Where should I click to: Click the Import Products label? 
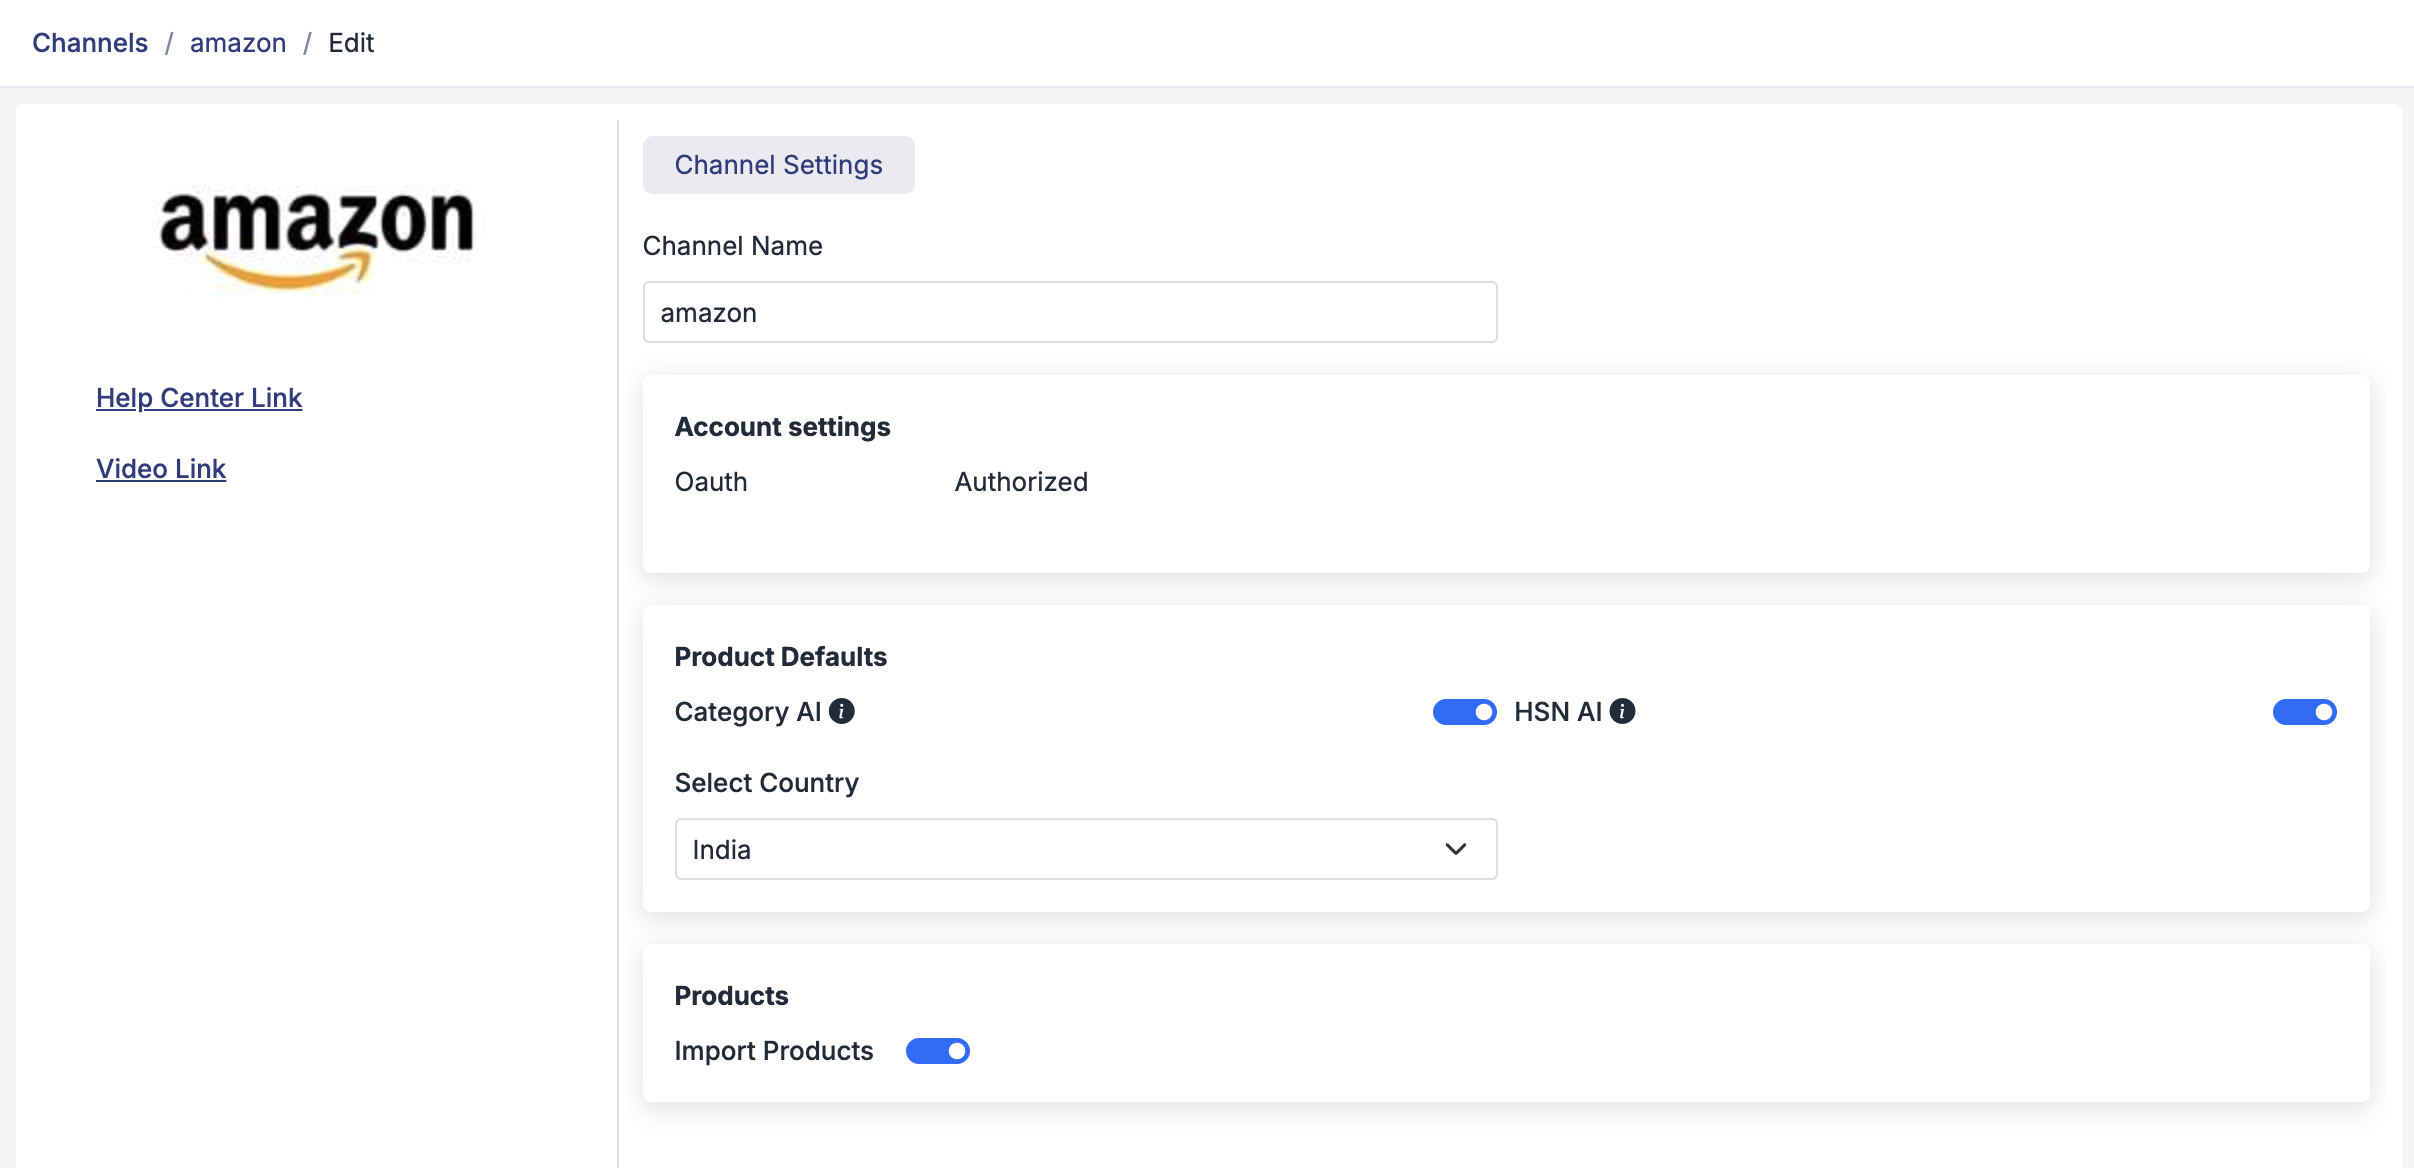tap(773, 1051)
